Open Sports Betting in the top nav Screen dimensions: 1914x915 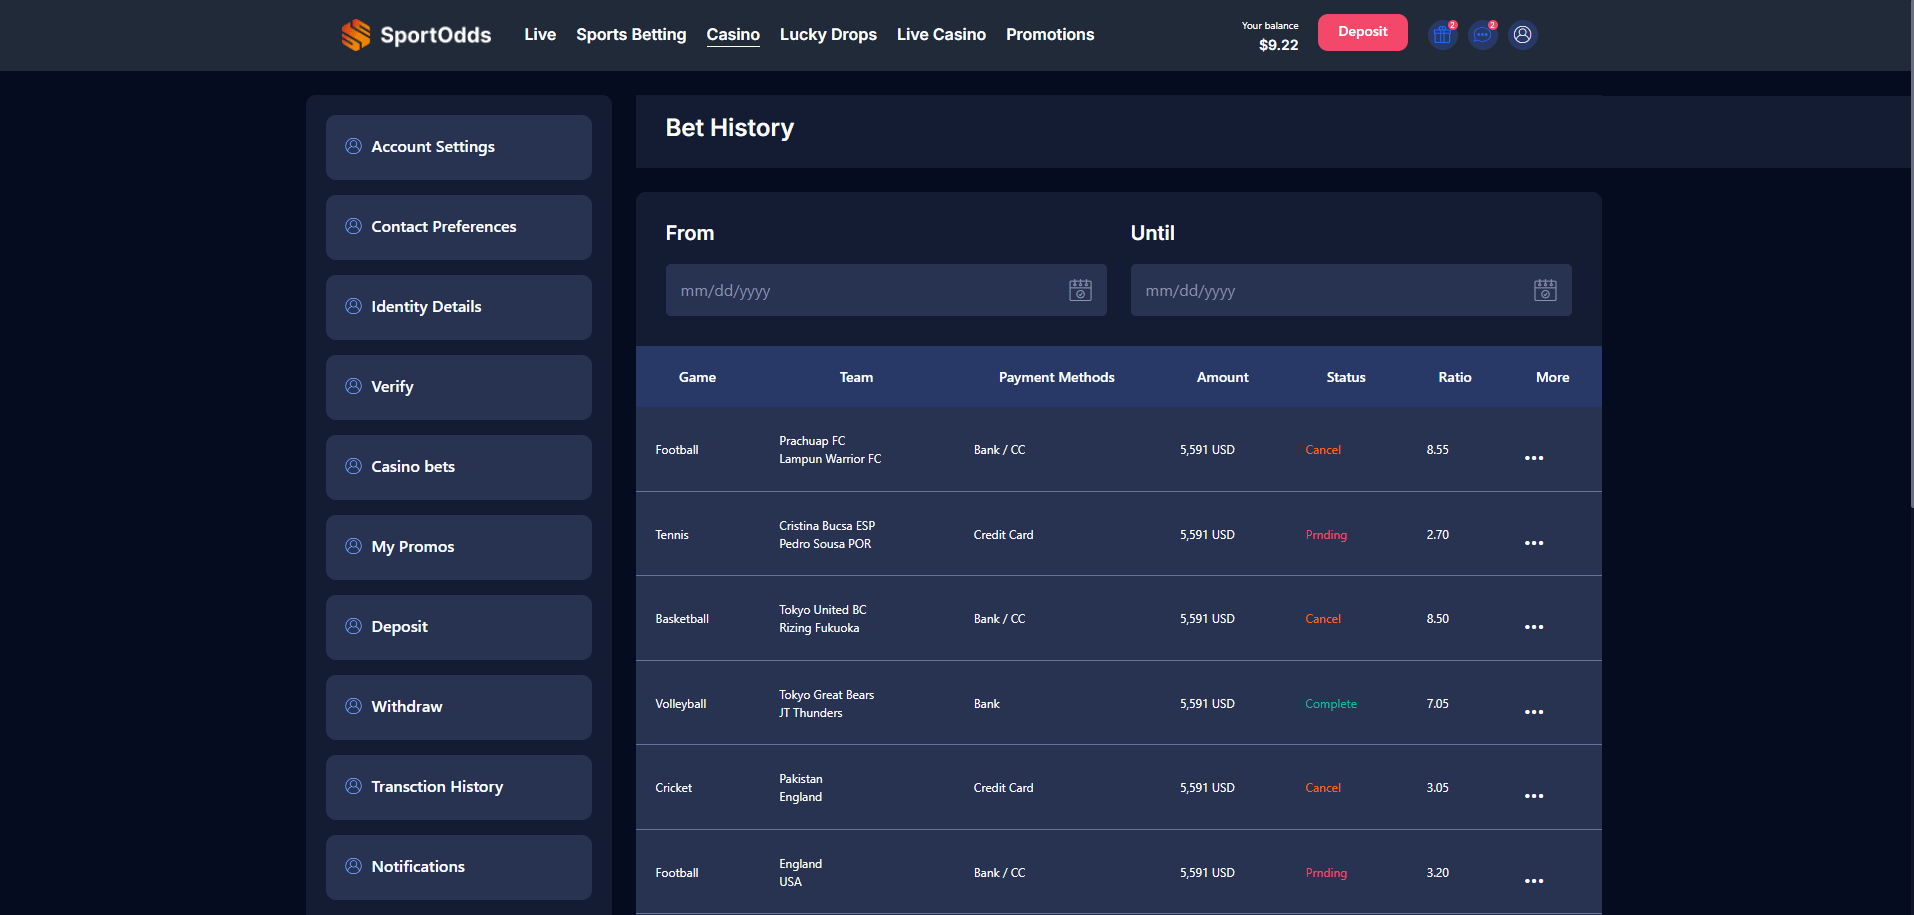631,34
